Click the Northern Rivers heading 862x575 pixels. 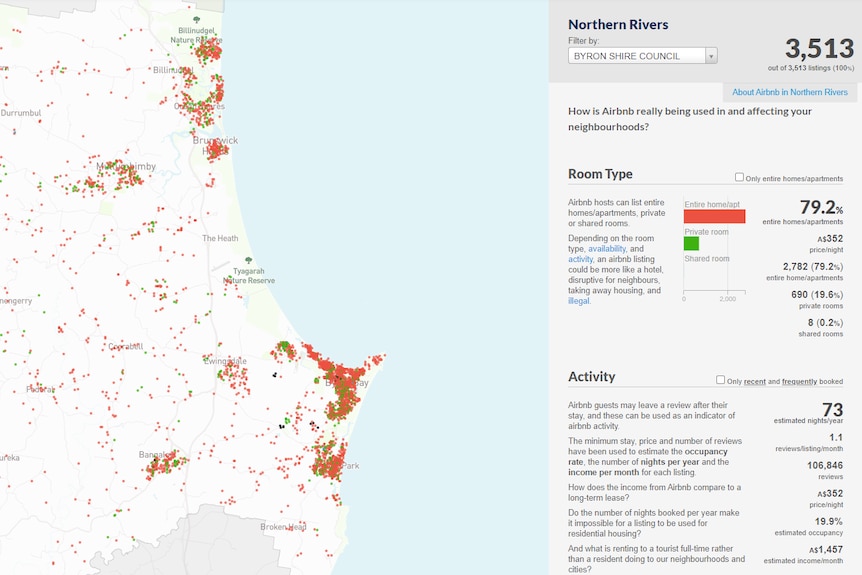point(618,24)
